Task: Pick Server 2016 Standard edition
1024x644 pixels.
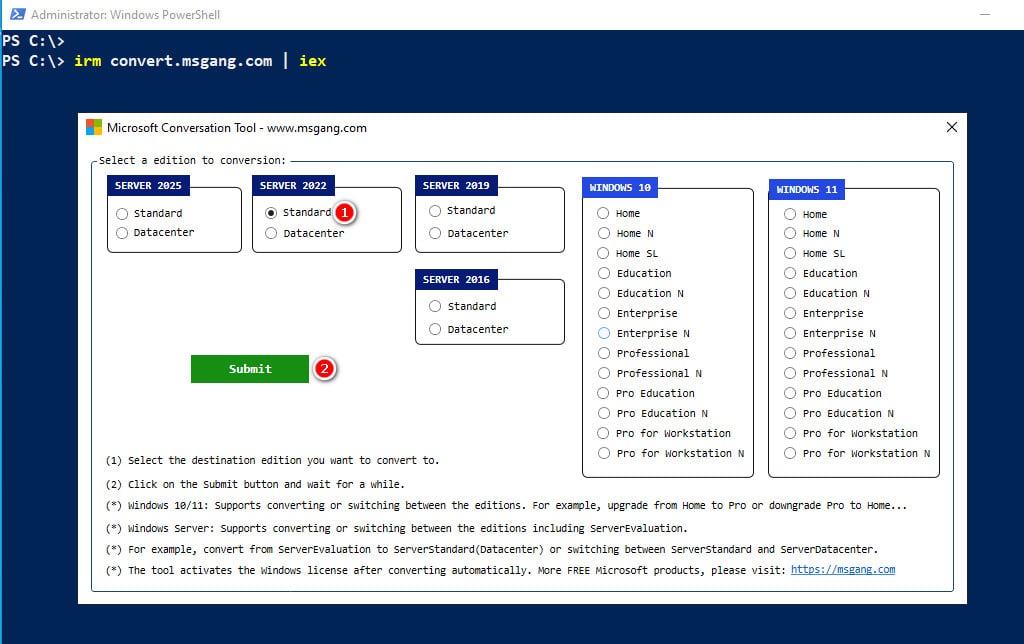Action: point(435,306)
